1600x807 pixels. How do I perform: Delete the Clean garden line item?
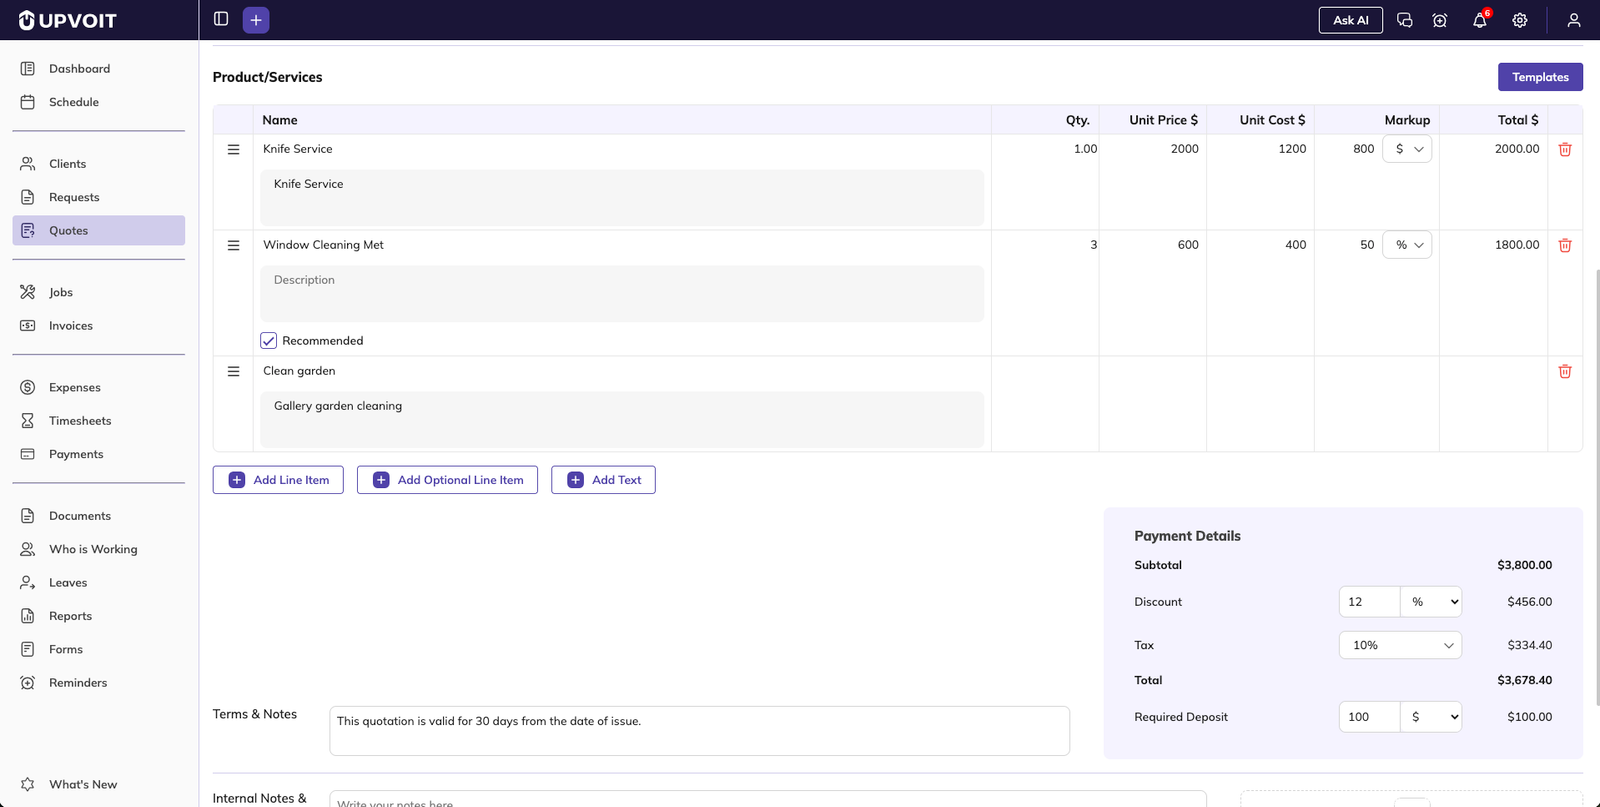pyautogui.click(x=1565, y=371)
